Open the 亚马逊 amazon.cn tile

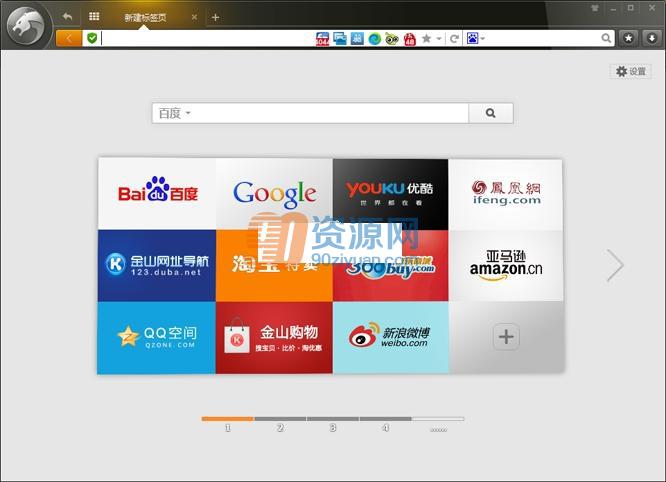click(505, 265)
